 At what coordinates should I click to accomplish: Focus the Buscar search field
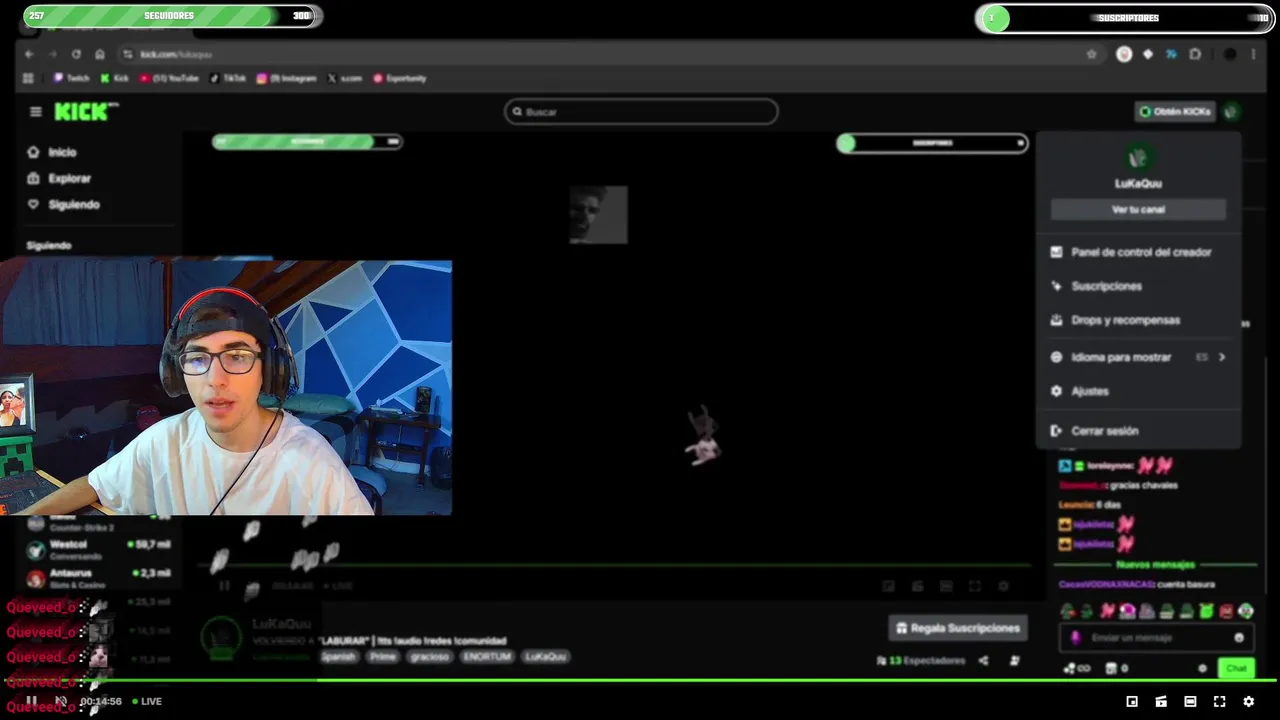click(641, 112)
